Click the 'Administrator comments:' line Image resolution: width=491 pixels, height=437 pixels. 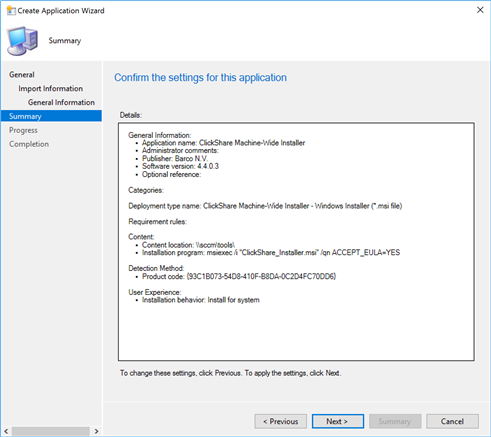click(x=180, y=151)
